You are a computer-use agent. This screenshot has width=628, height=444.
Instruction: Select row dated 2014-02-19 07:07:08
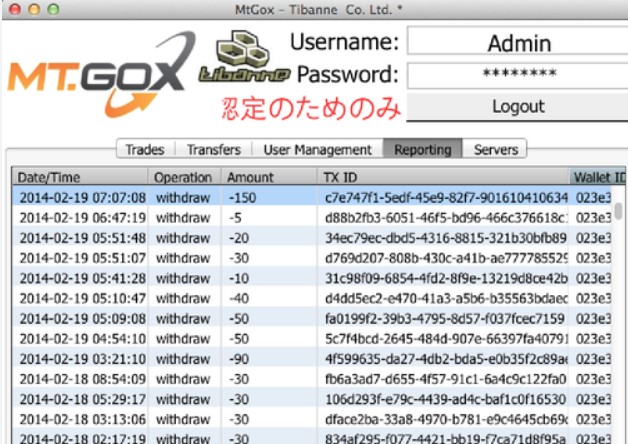pos(312,197)
